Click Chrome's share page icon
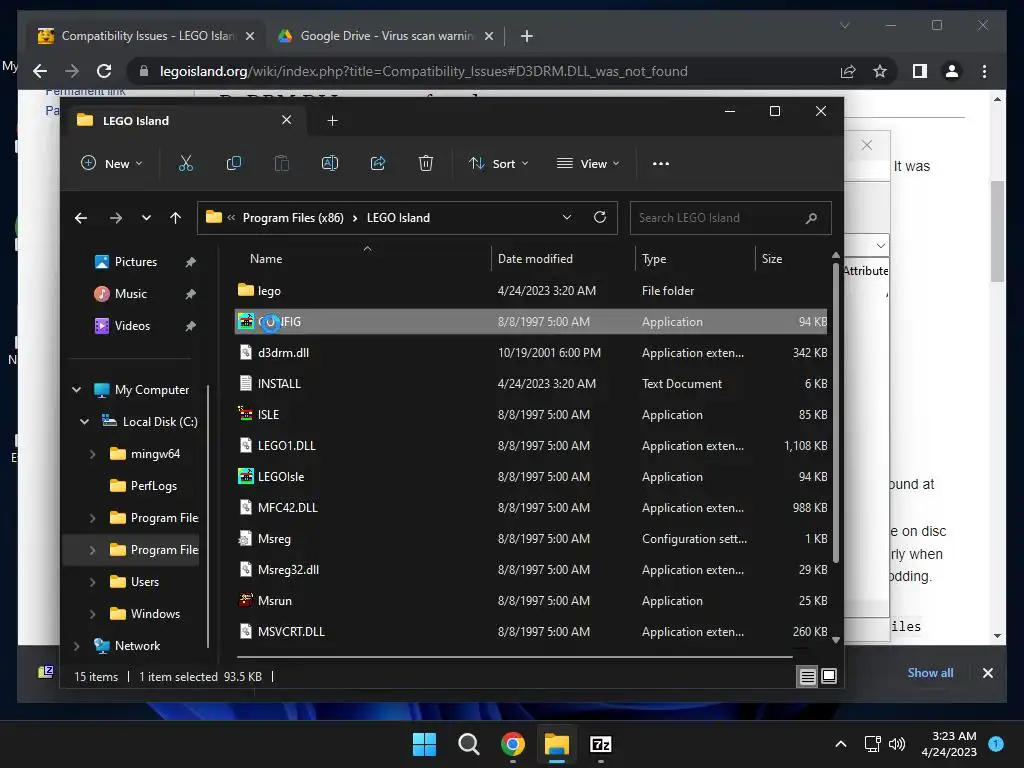Image resolution: width=1024 pixels, height=768 pixels. [x=848, y=71]
